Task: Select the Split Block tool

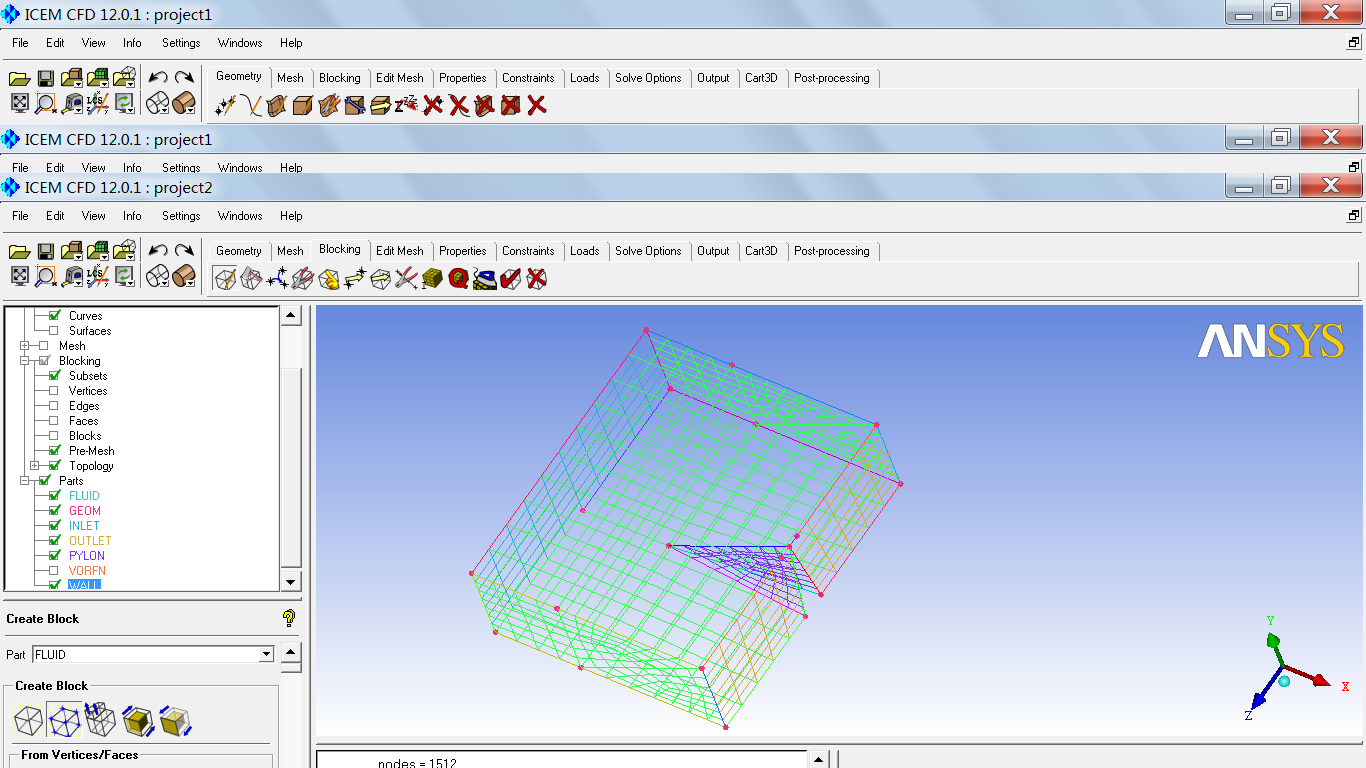Action: pyautogui.click(x=251, y=279)
